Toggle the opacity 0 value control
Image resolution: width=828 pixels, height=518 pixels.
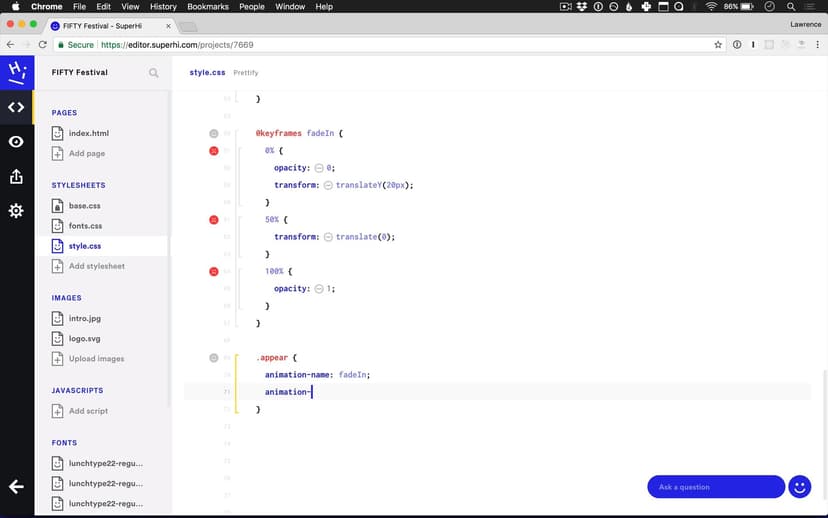(319, 168)
